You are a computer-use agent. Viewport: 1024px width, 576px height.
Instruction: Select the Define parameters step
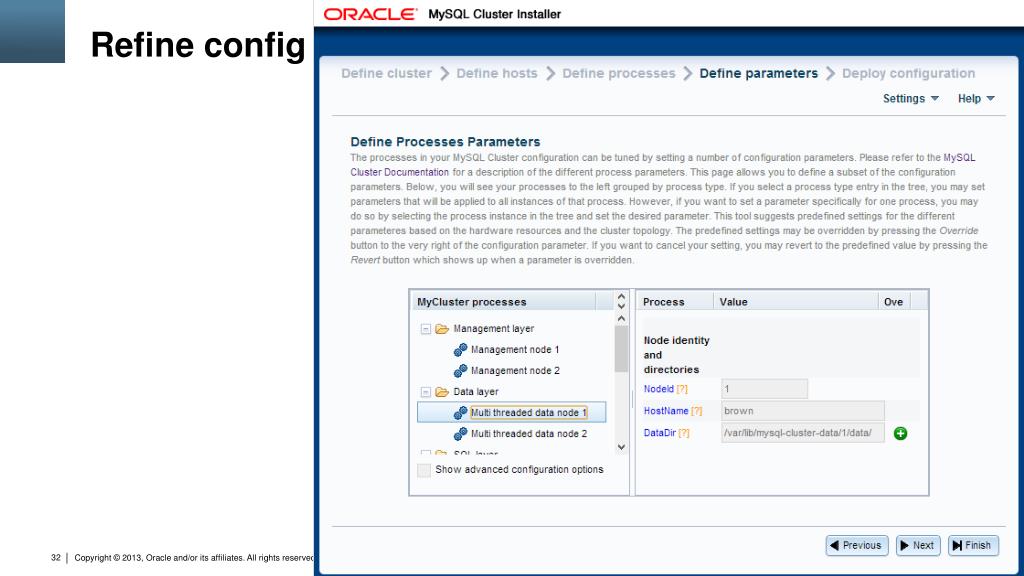pyautogui.click(x=758, y=73)
